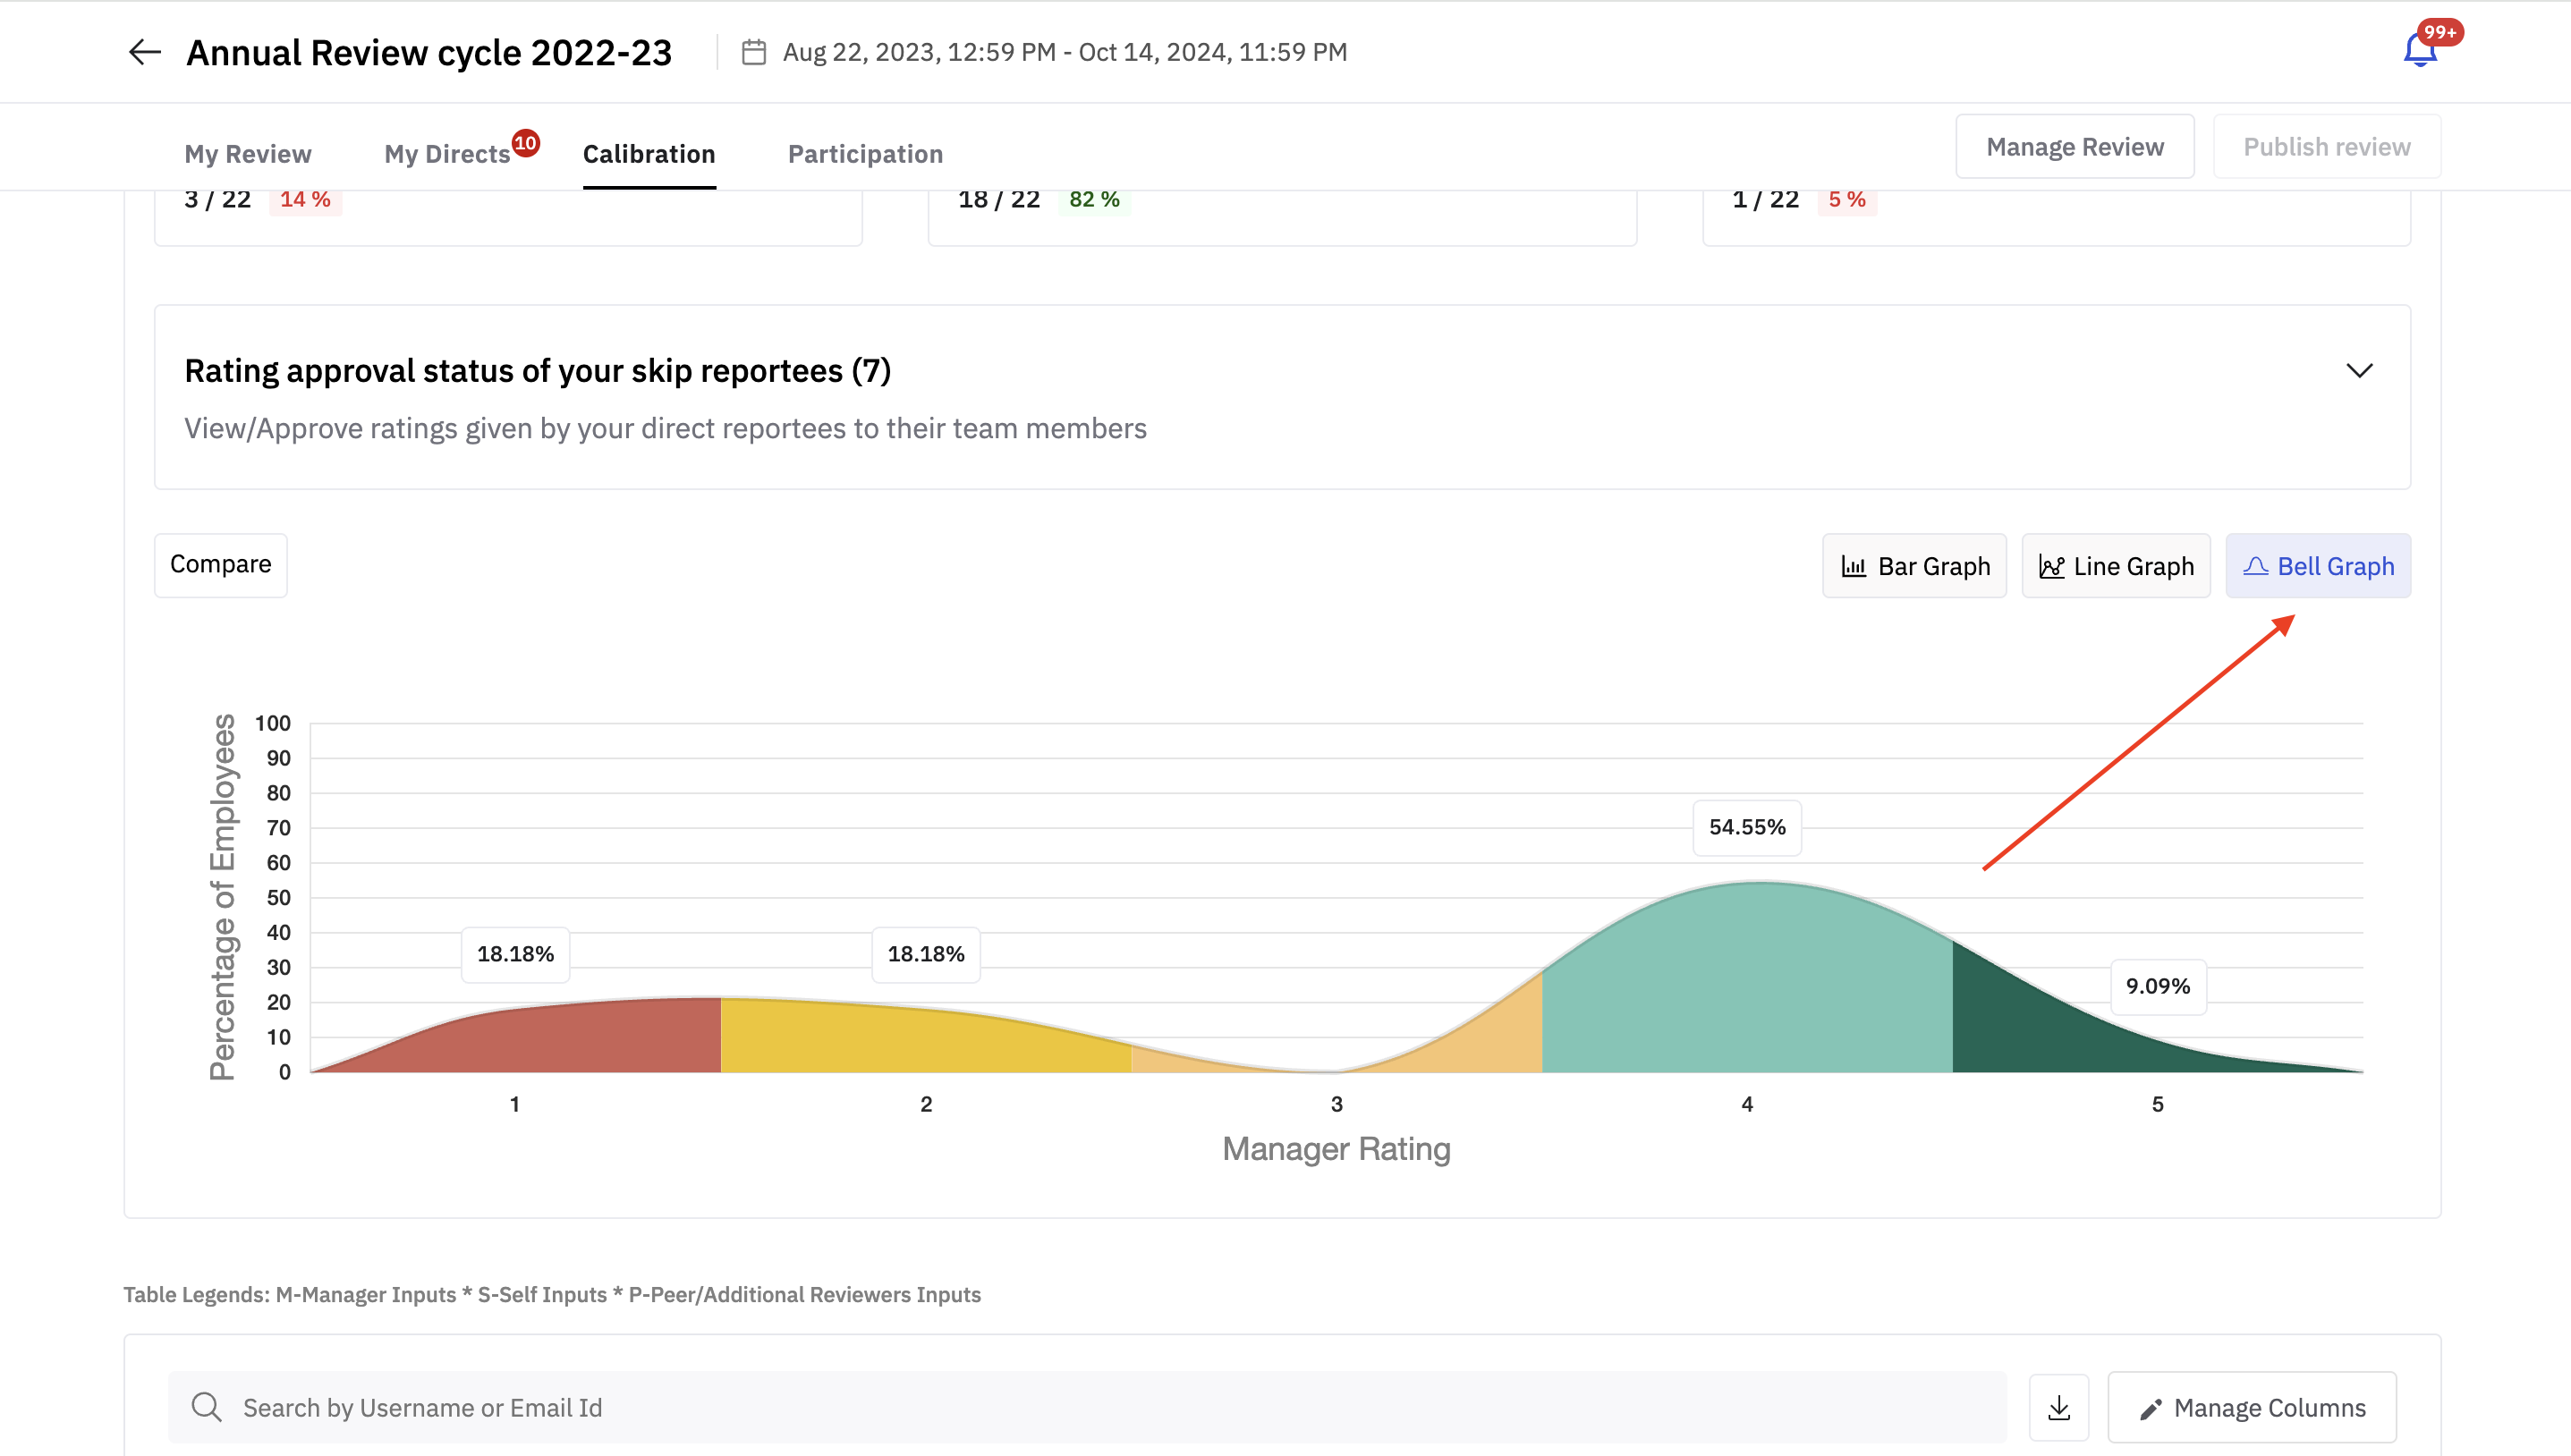Screen dimensions: 2571x1456
Task: Expand skip reportees rating approval section
Action: [x=2359, y=371]
